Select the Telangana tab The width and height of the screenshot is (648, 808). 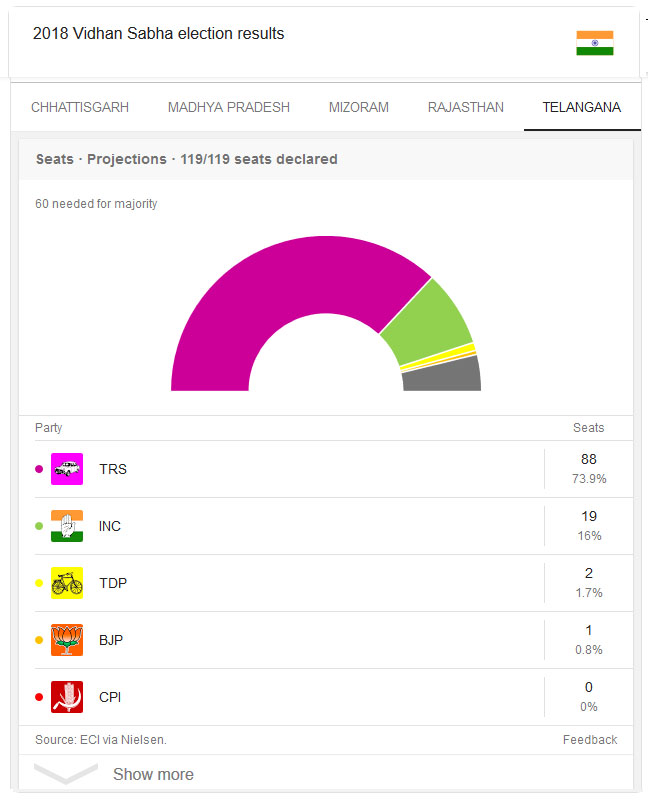click(x=582, y=107)
